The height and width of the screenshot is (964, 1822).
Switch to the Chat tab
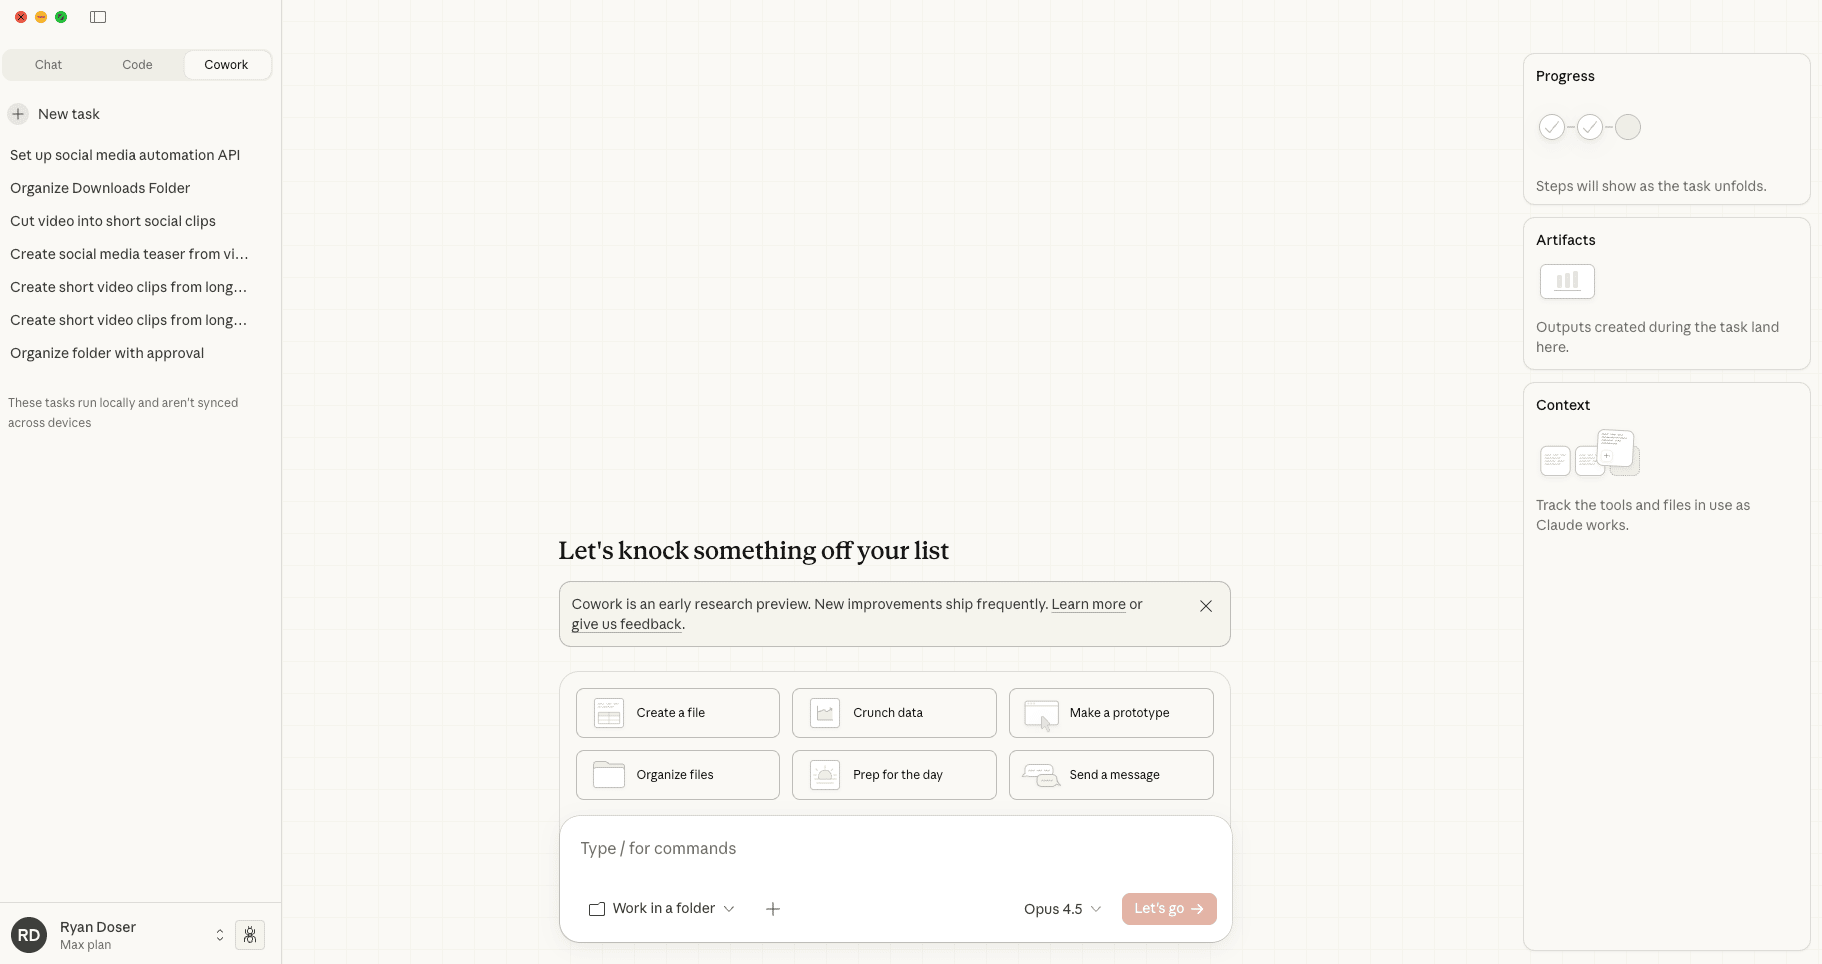pos(48,65)
